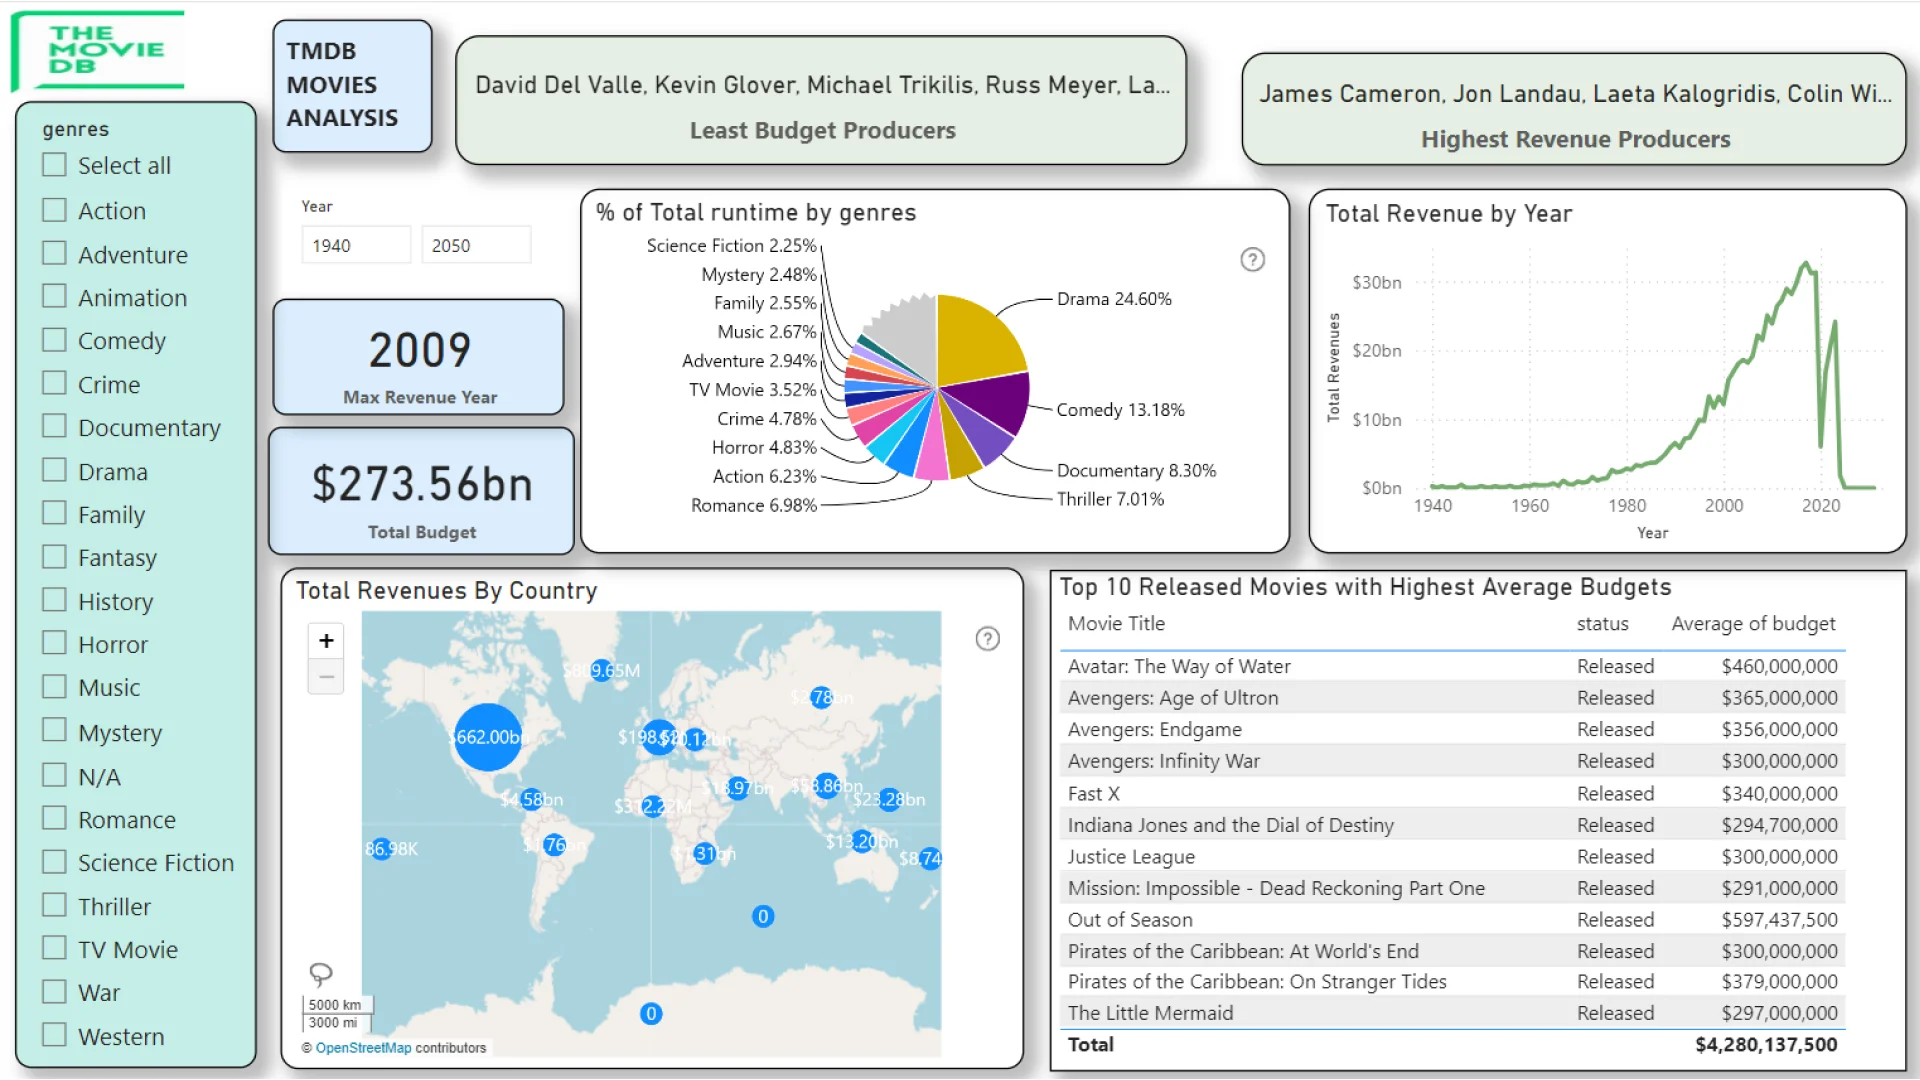Tick the TV Movie genre checkbox
The image size is (1920, 1080).
54,949
